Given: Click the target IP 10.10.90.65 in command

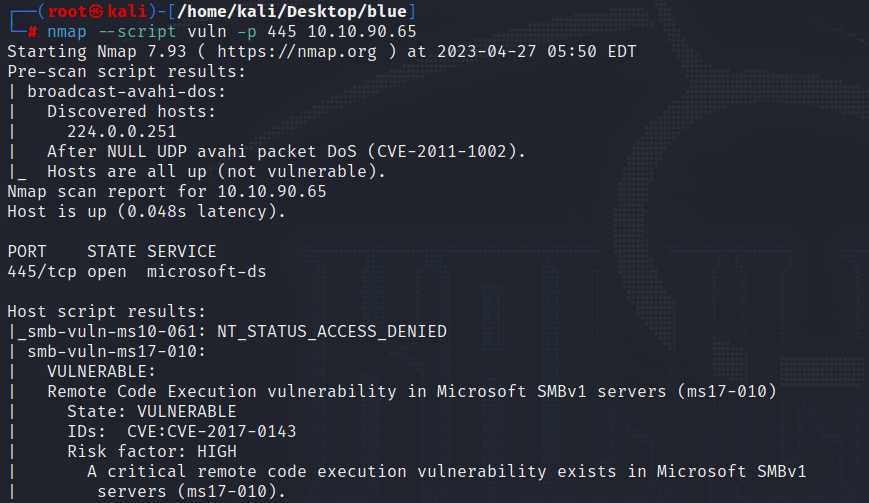Looking at the screenshot, I should click(x=362, y=32).
